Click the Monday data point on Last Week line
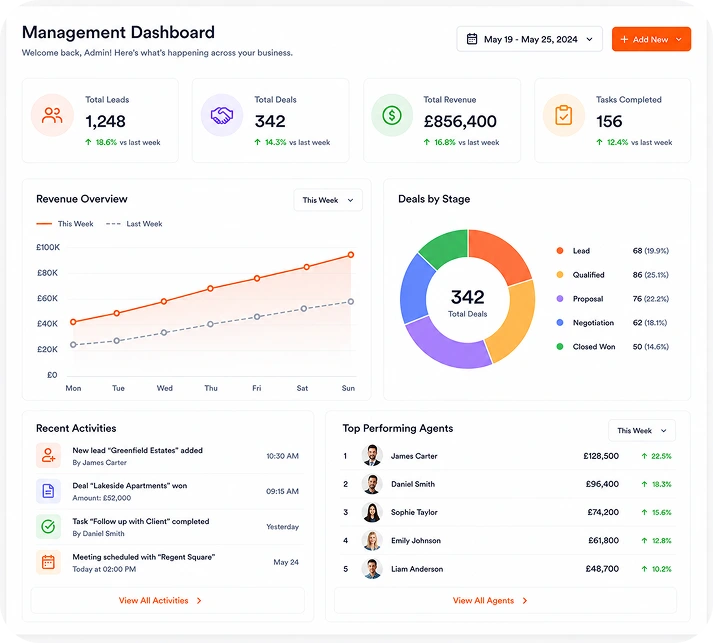The width and height of the screenshot is (713, 643). pyautogui.click(x=73, y=345)
